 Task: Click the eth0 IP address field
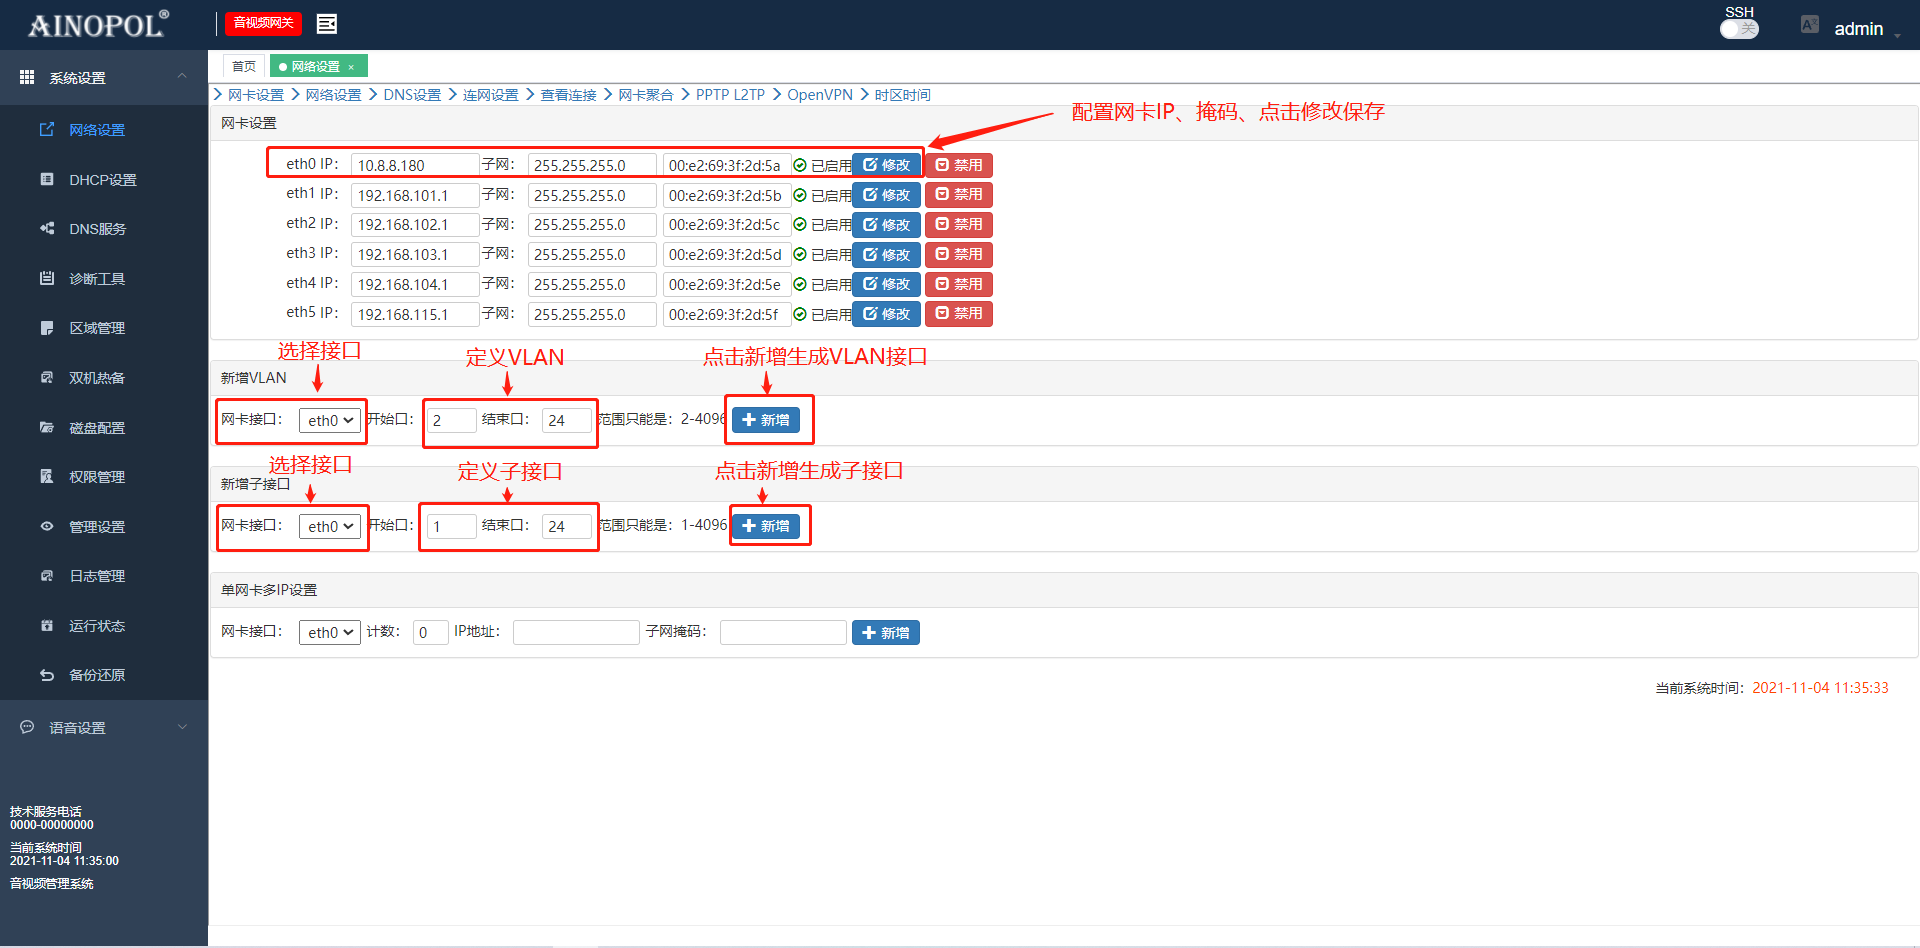coord(414,165)
